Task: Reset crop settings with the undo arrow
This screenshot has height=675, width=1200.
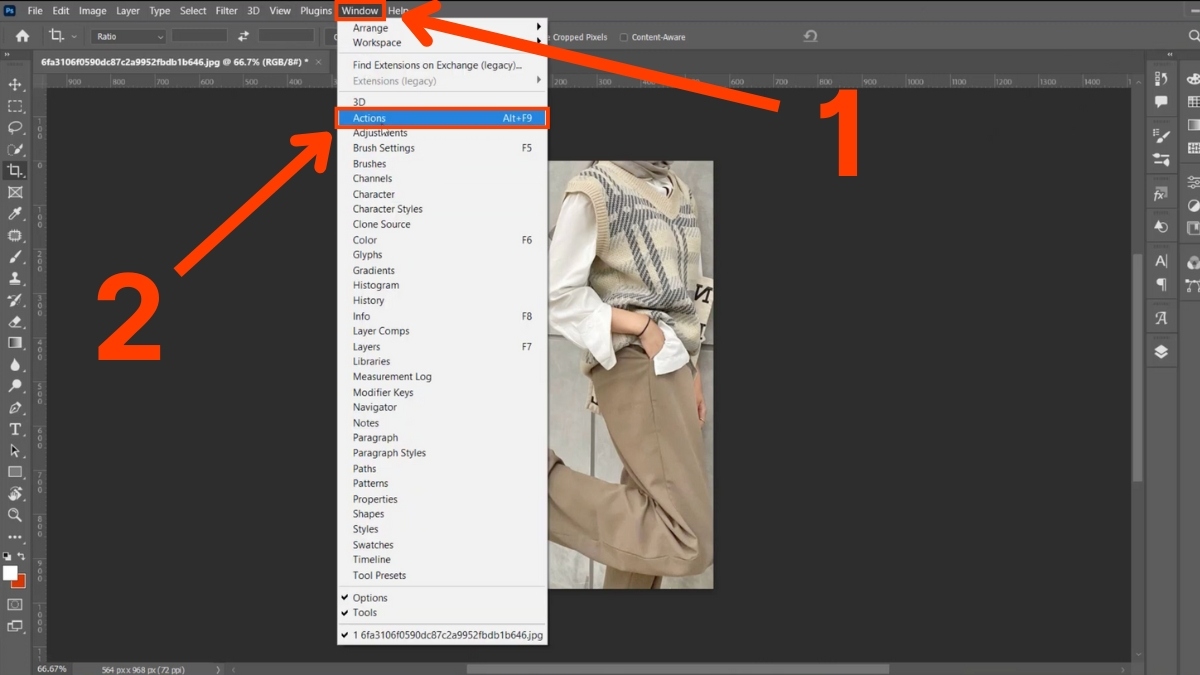Action: [x=810, y=36]
